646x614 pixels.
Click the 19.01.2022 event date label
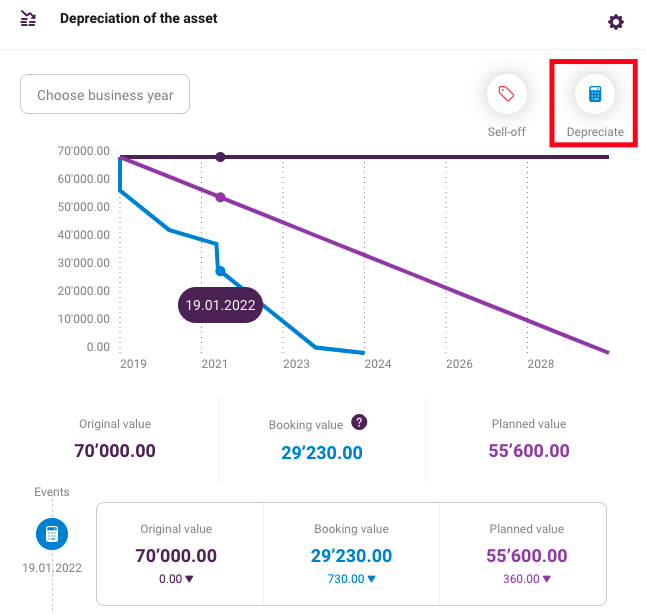[52, 568]
